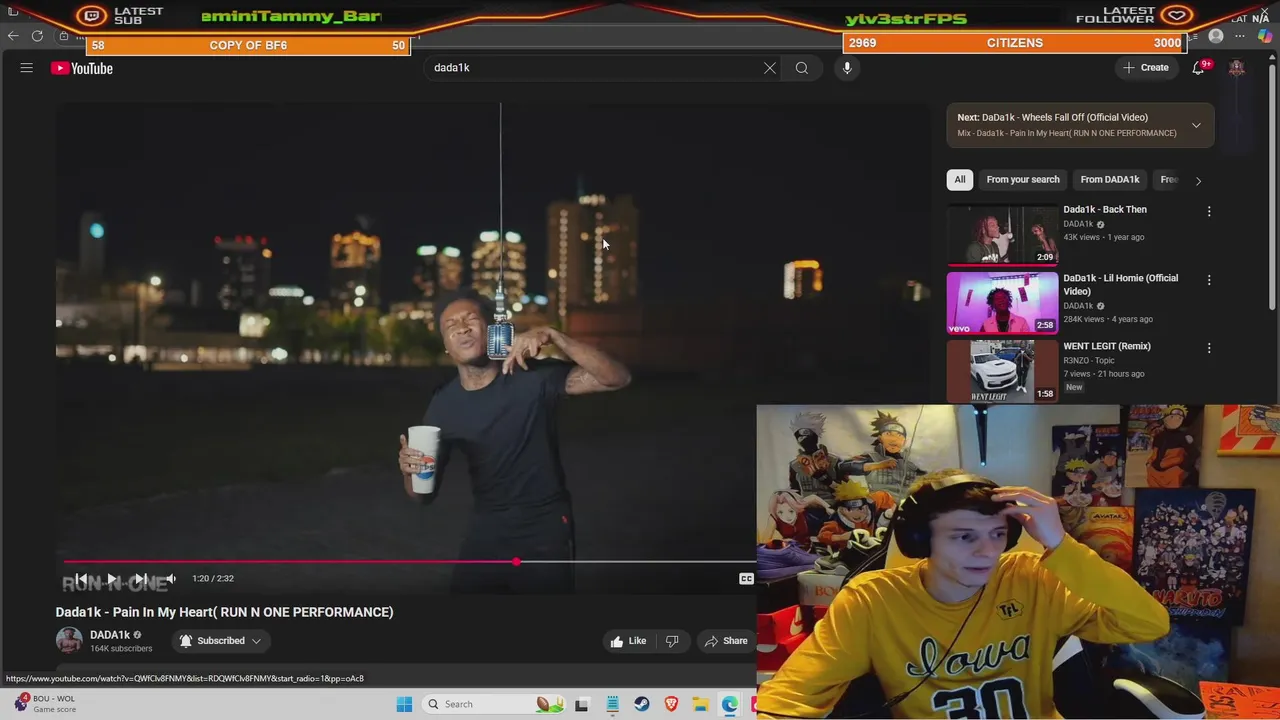Toggle closed captions on the player
This screenshot has height=720, width=1280.
tap(746, 578)
